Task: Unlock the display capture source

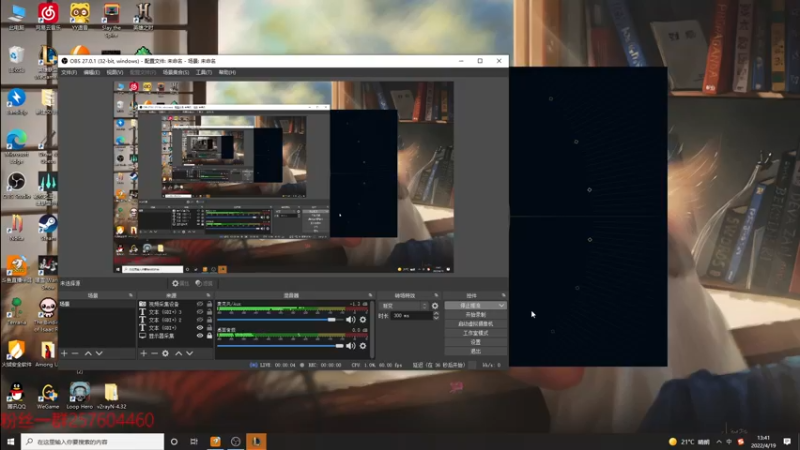Action: [x=209, y=336]
